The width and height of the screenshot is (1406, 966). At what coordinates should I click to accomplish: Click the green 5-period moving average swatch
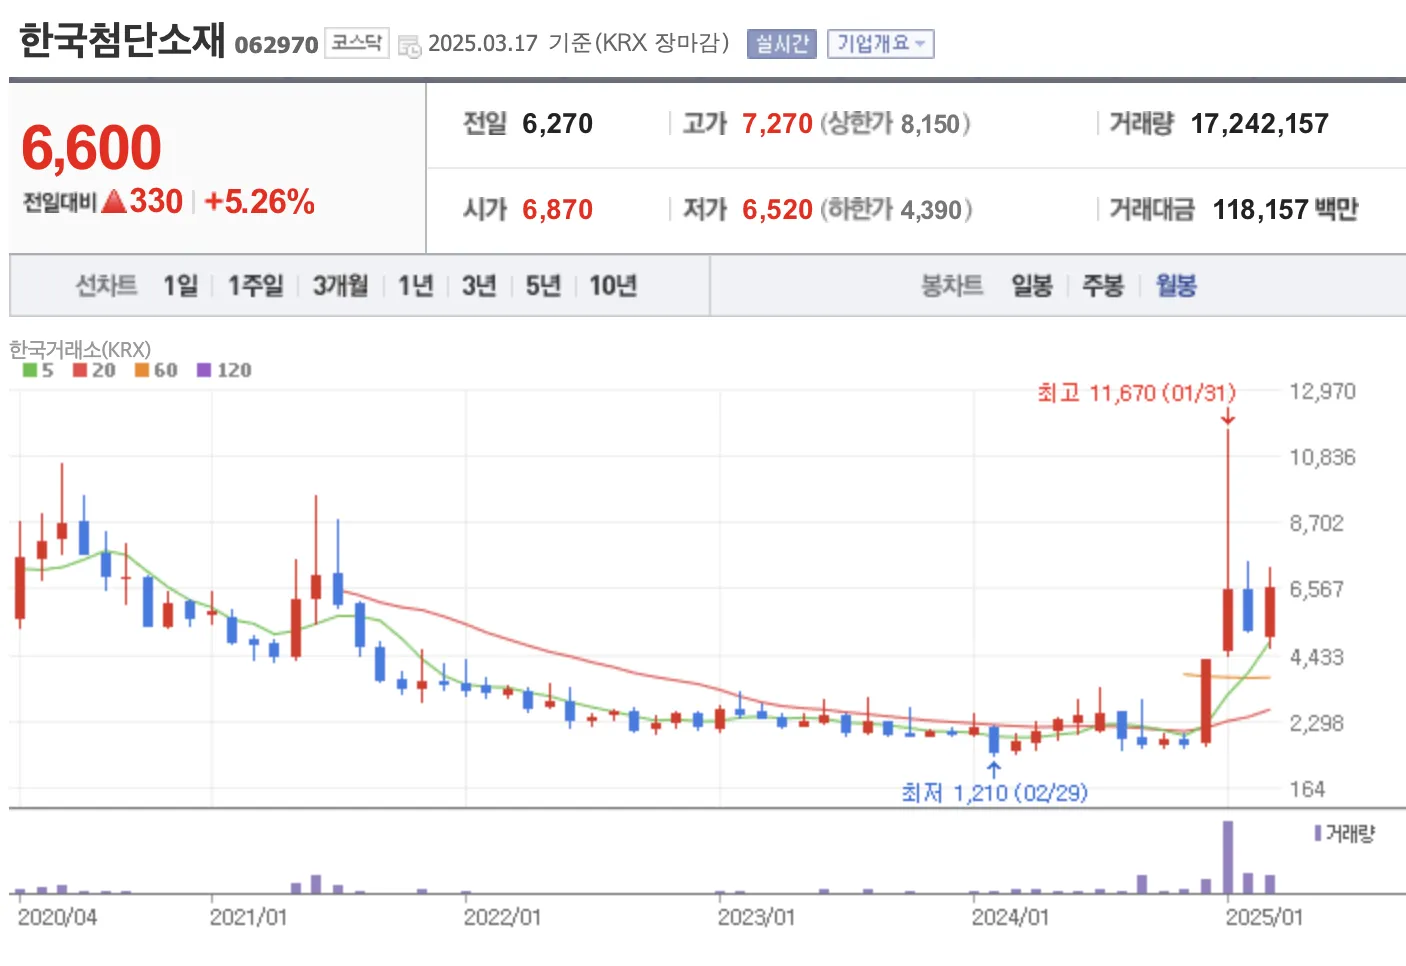(30, 370)
